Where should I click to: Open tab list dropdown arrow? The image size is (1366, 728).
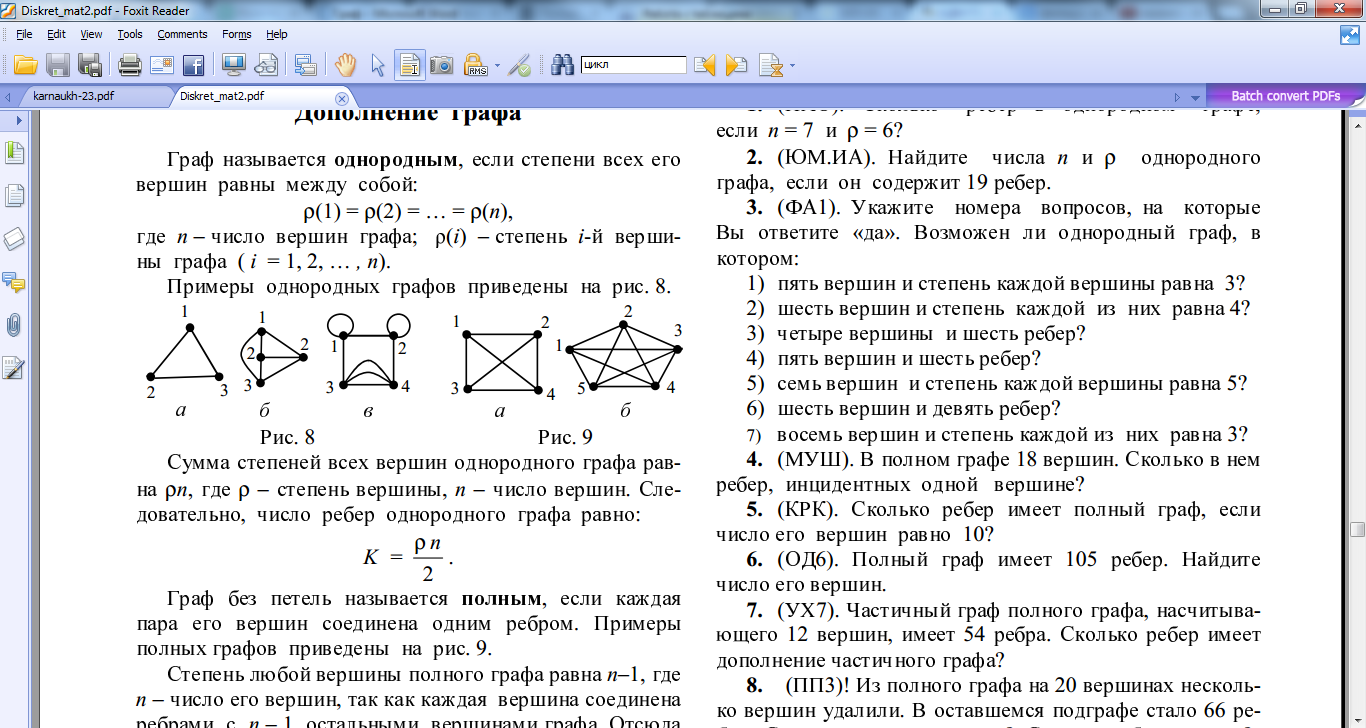[x=1194, y=97]
